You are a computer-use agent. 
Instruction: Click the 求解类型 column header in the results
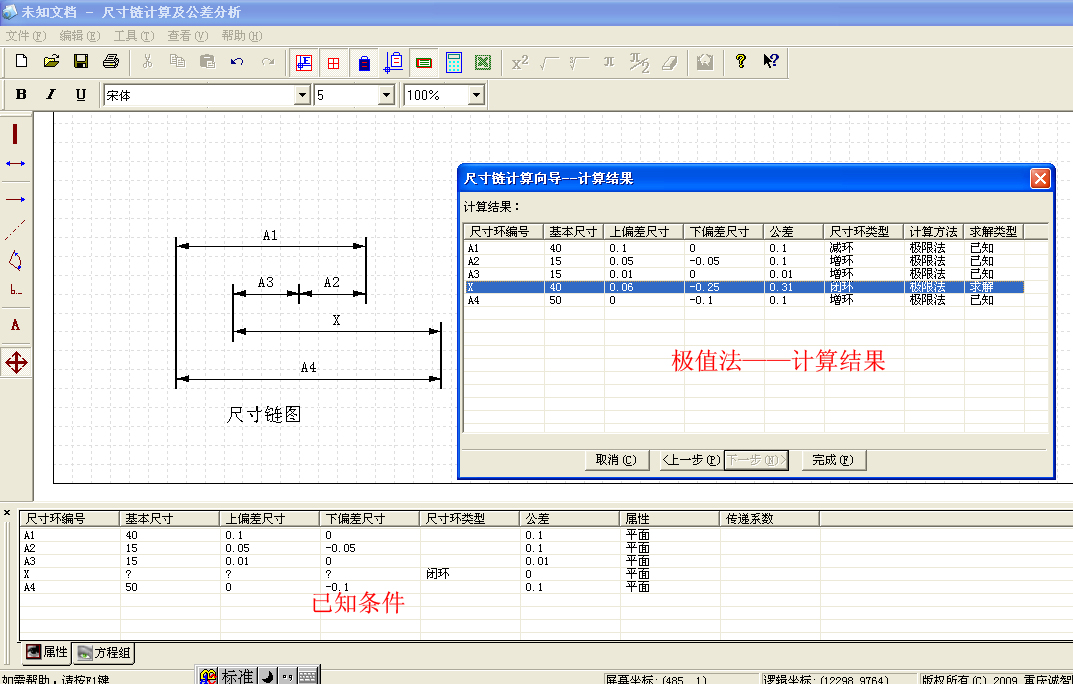click(994, 232)
